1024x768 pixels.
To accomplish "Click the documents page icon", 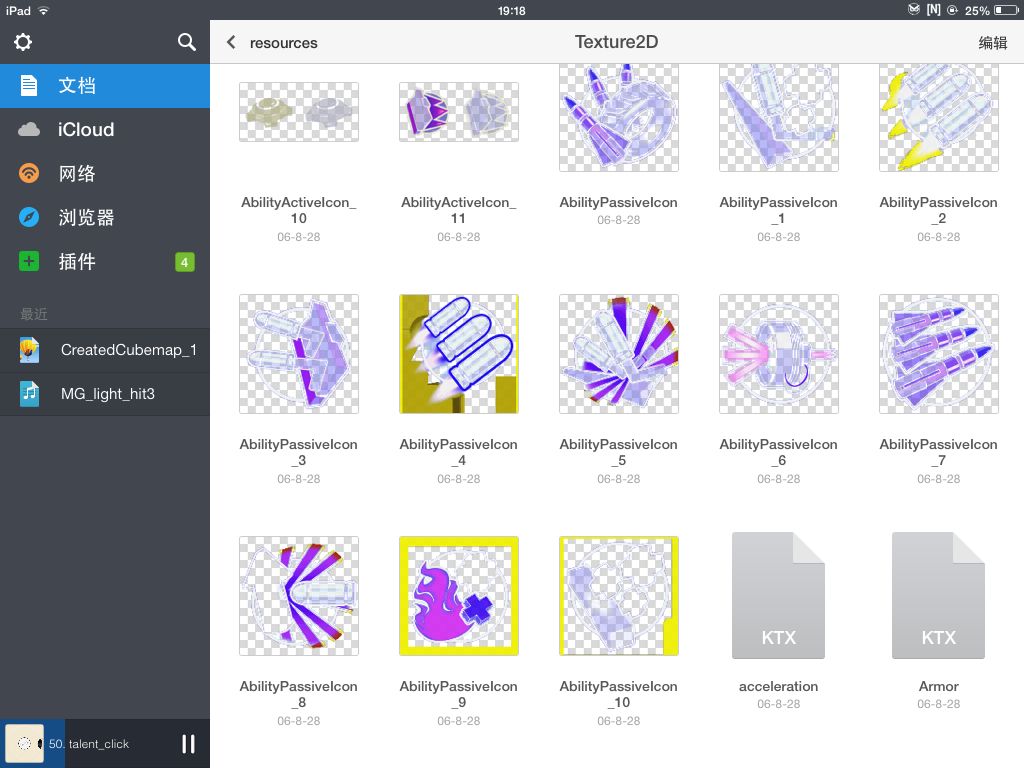I will tap(29, 86).
